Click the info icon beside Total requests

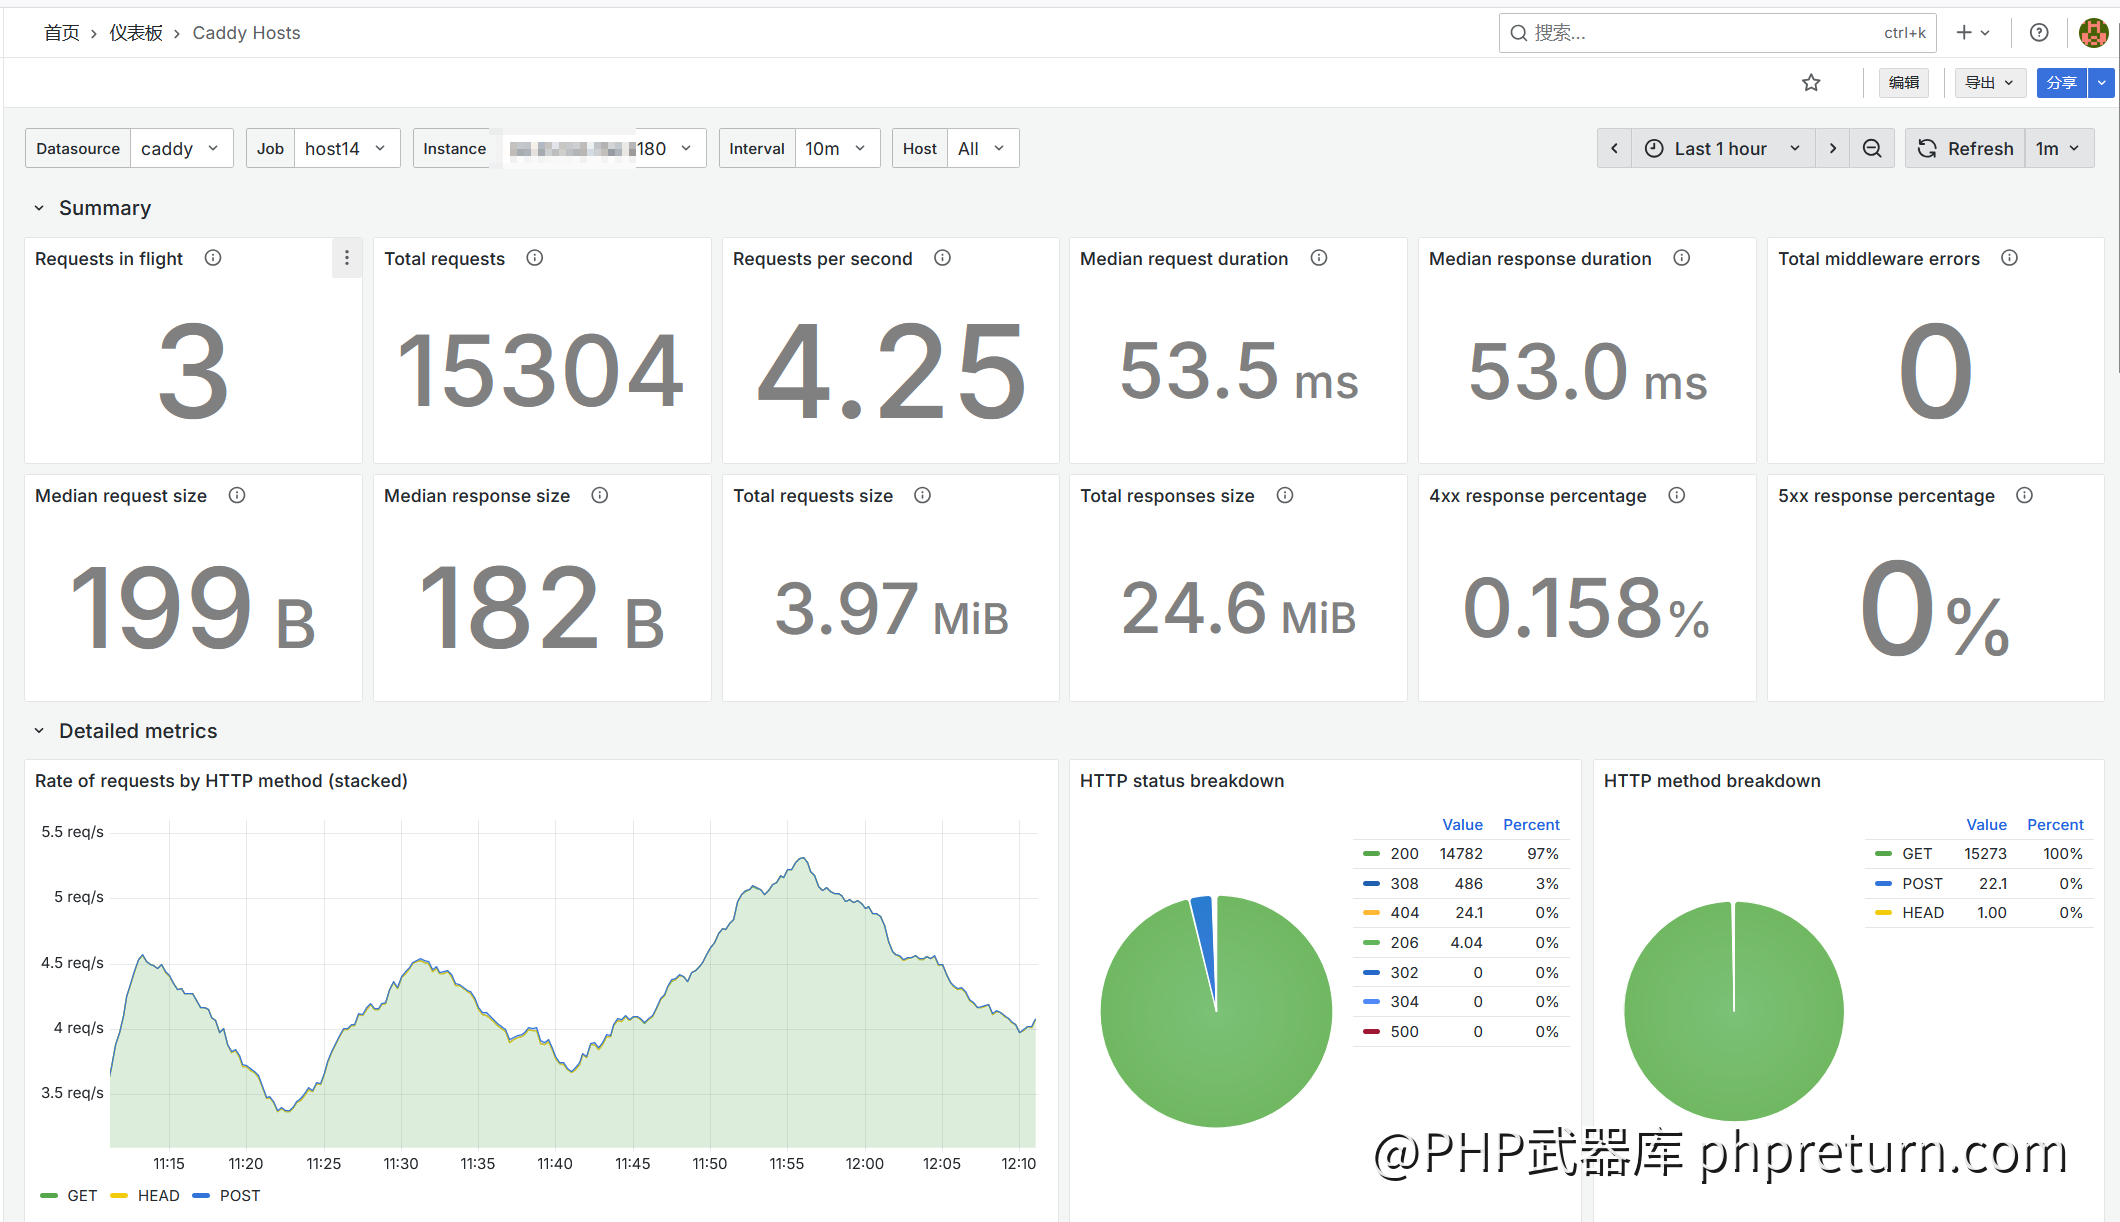click(x=535, y=258)
